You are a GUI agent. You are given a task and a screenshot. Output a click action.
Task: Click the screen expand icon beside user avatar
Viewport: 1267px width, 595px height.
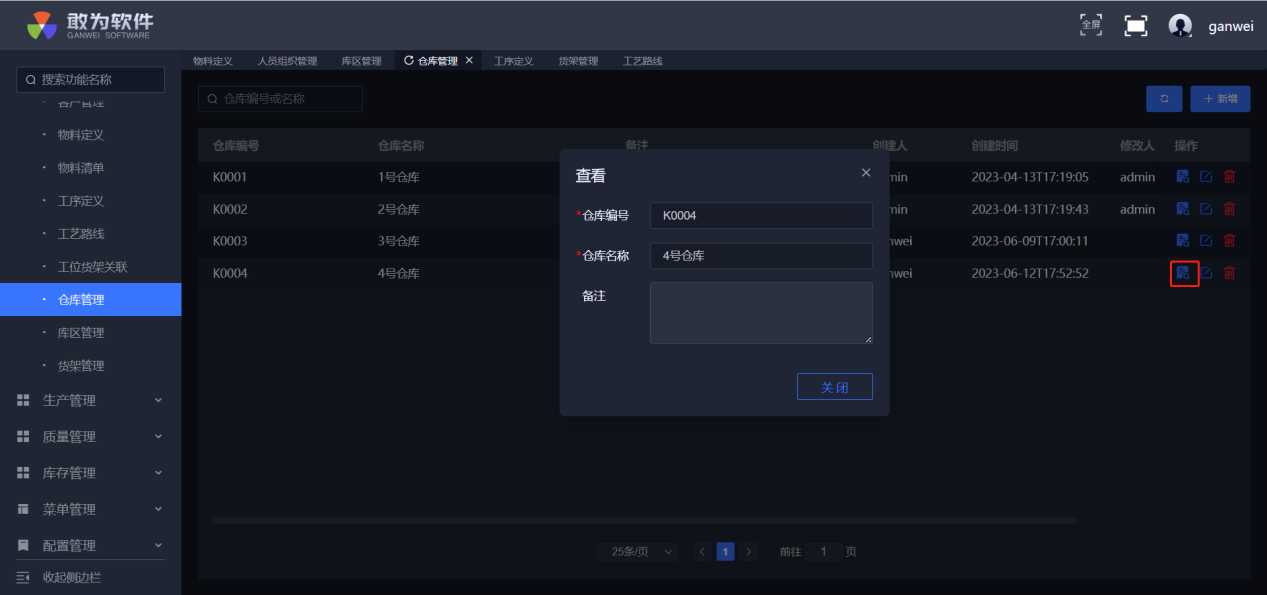click(x=1136, y=26)
